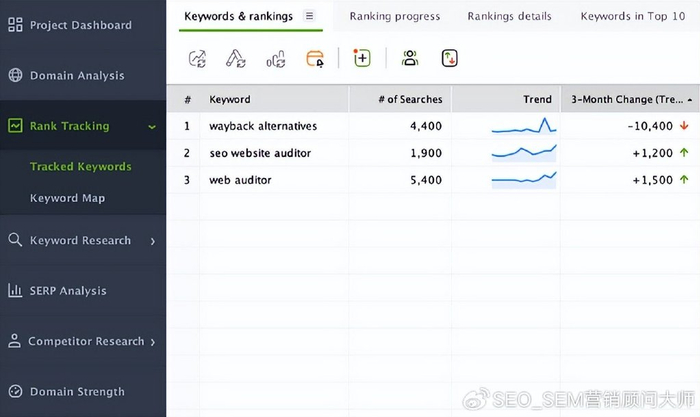Expand the Keyword Research section arrow
The image size is (700, 417).
pyautogui.click(x=152, y=241)
